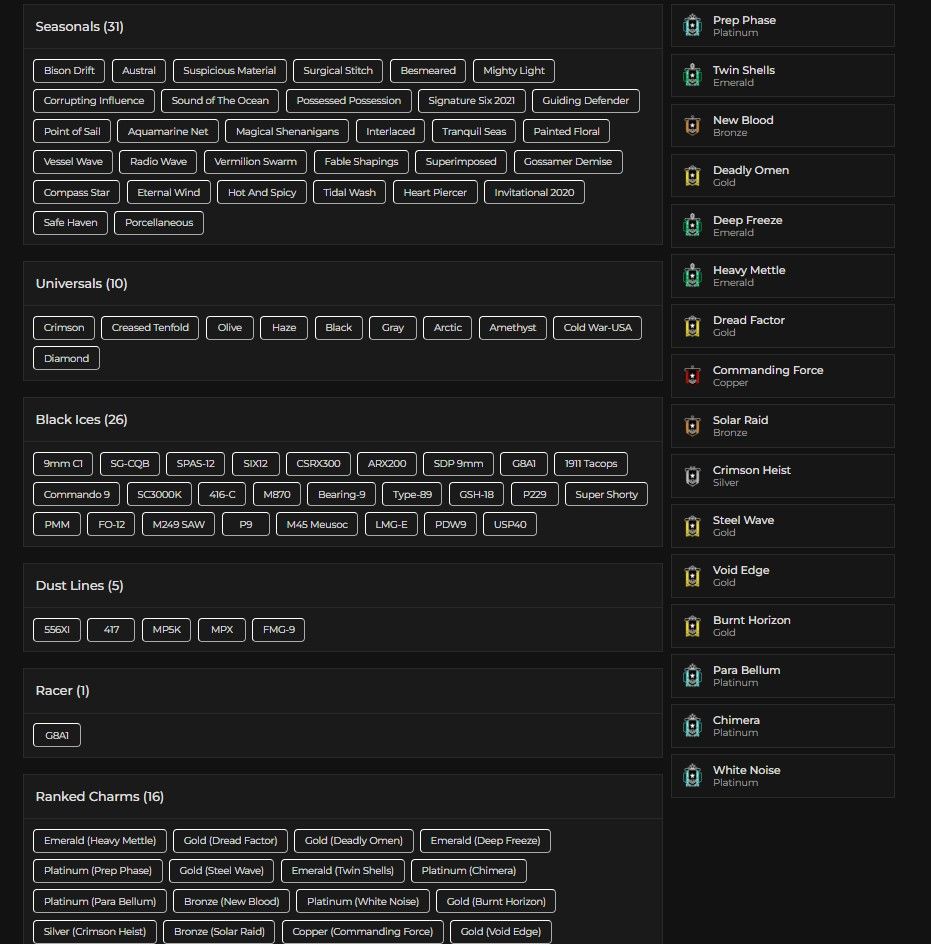
Task: Select the M249 SAW black ice tag
Action: (178, 524)
